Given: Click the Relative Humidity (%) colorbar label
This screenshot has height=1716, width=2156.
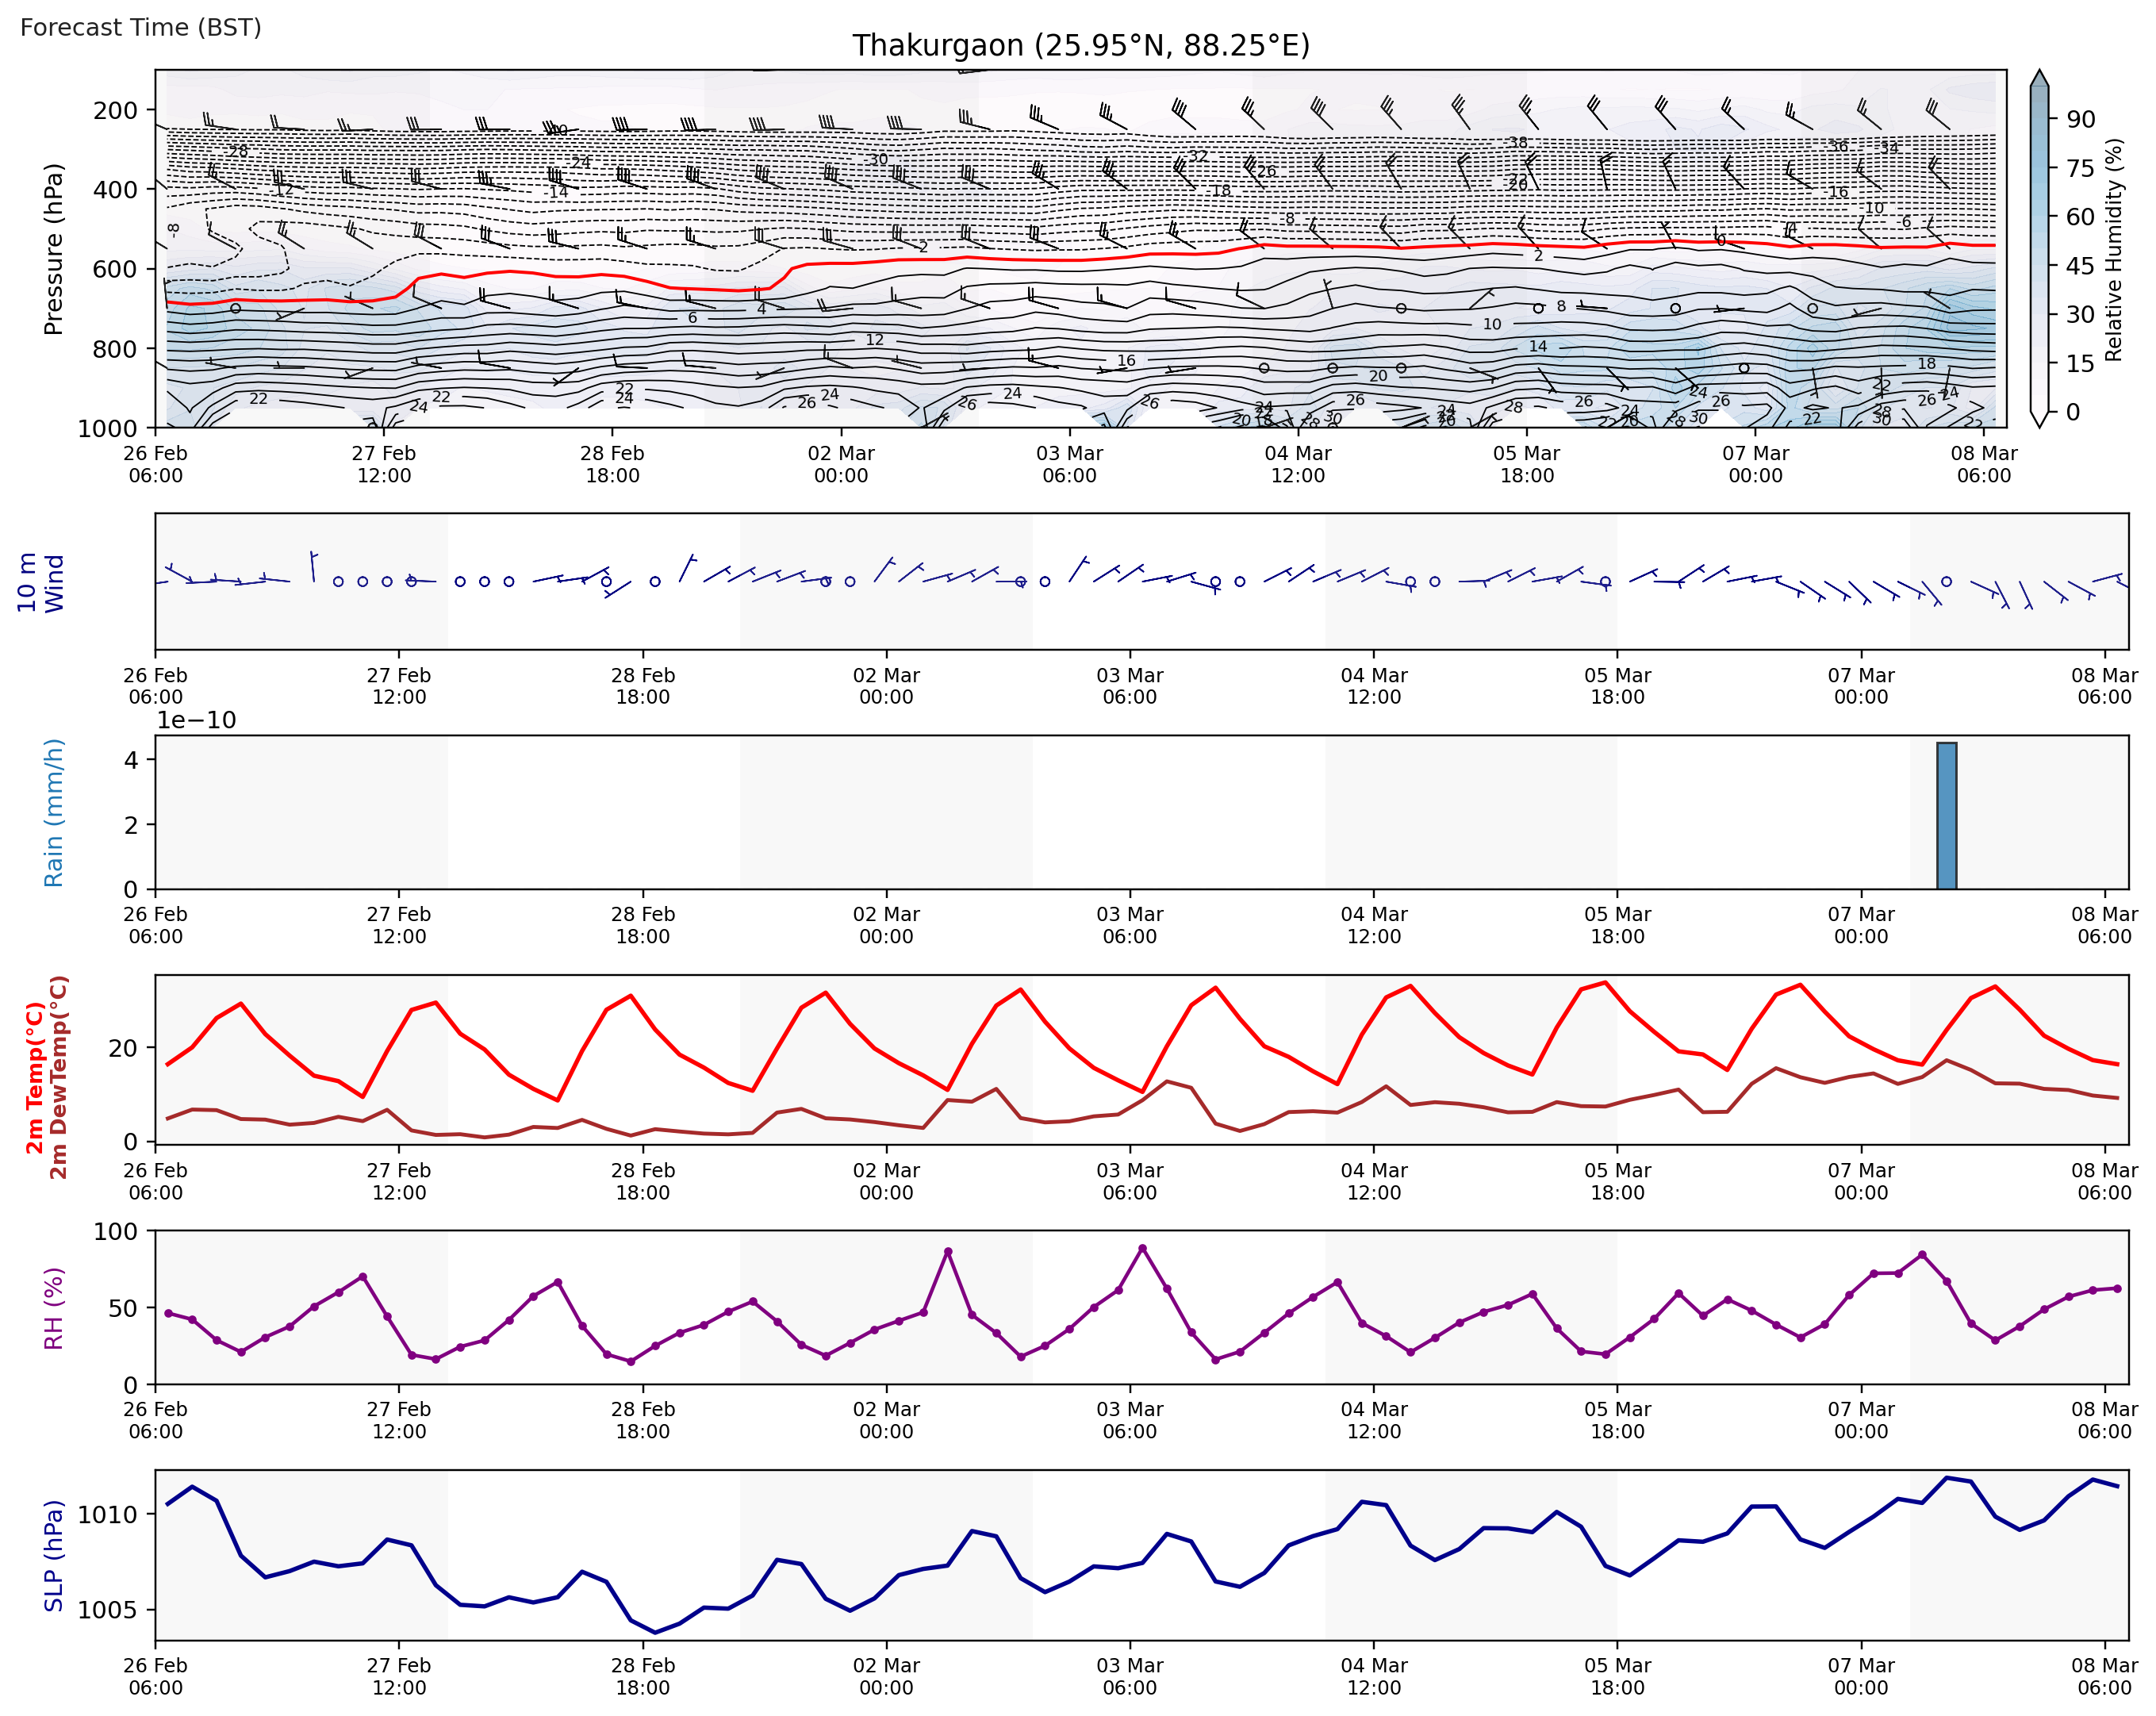Looking at the screenshot, I should tap(2113, 250).
